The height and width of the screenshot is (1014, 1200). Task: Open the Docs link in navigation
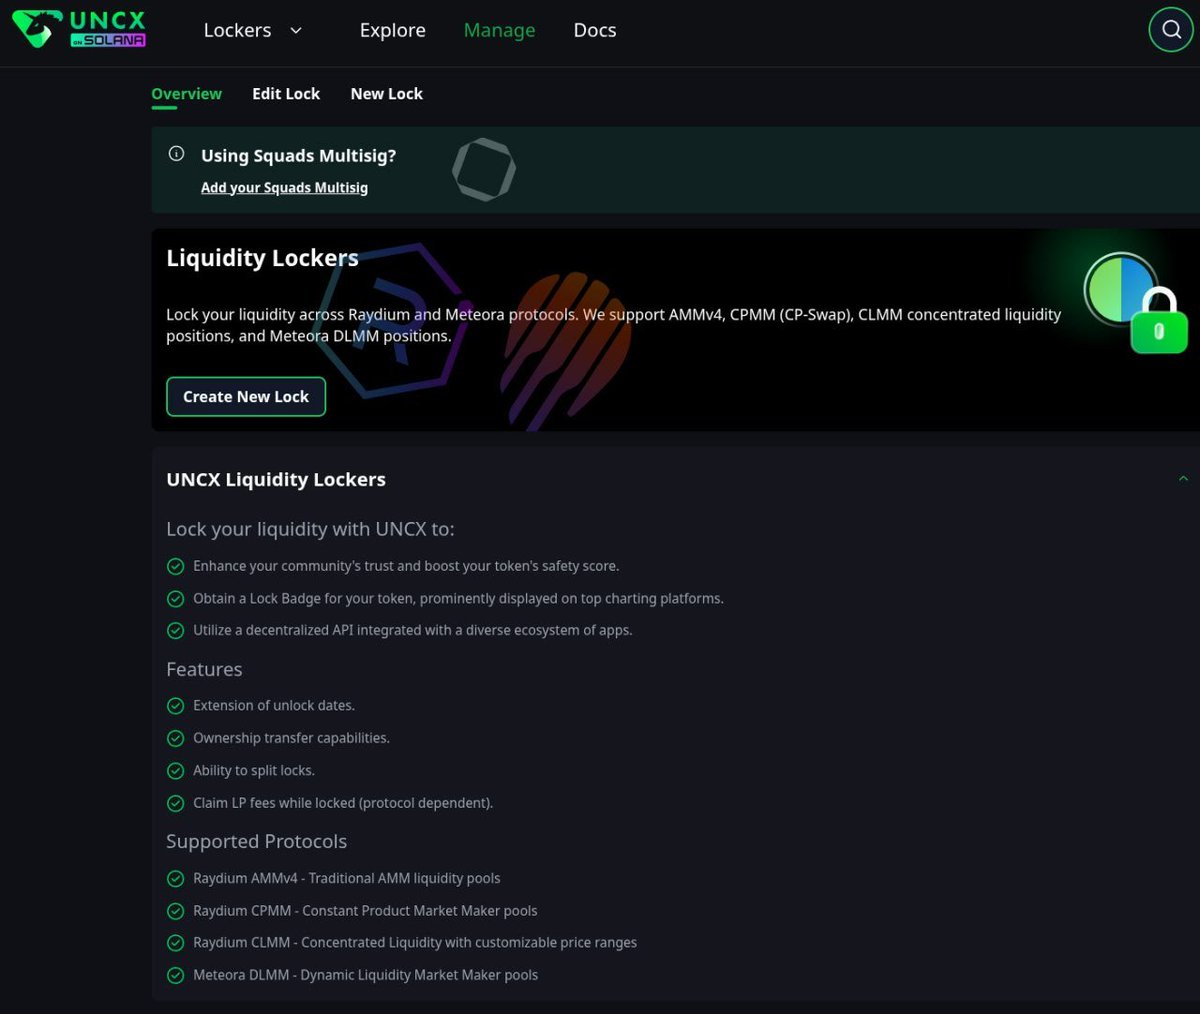[594, 31]
